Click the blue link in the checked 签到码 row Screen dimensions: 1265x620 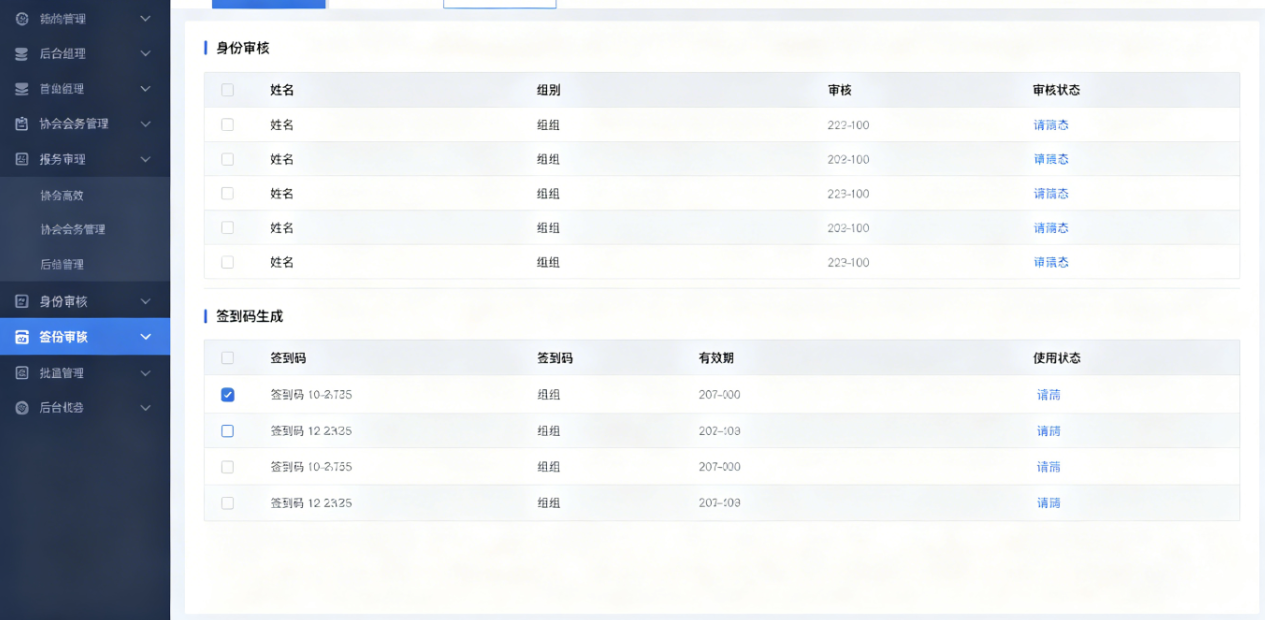(1049, 395)
